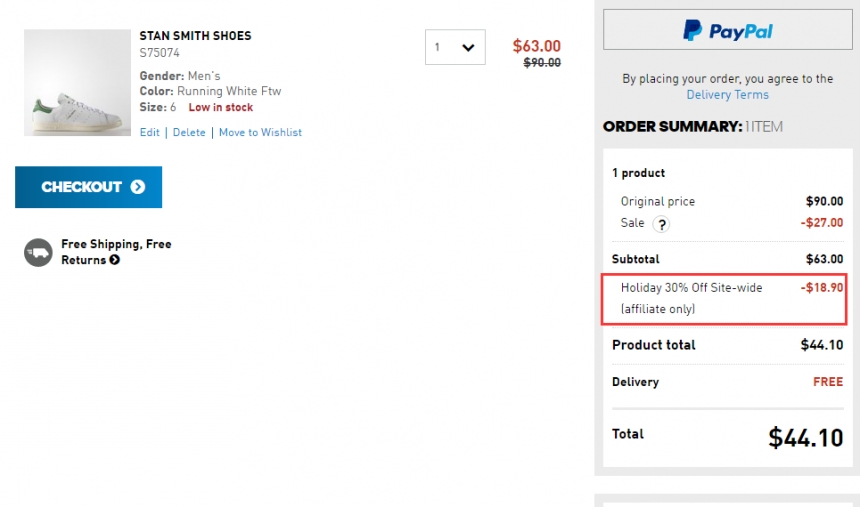The width and height of the screenshot is (860, 507).
Task: Pay with the PayPal button
Action: [727, 30]
